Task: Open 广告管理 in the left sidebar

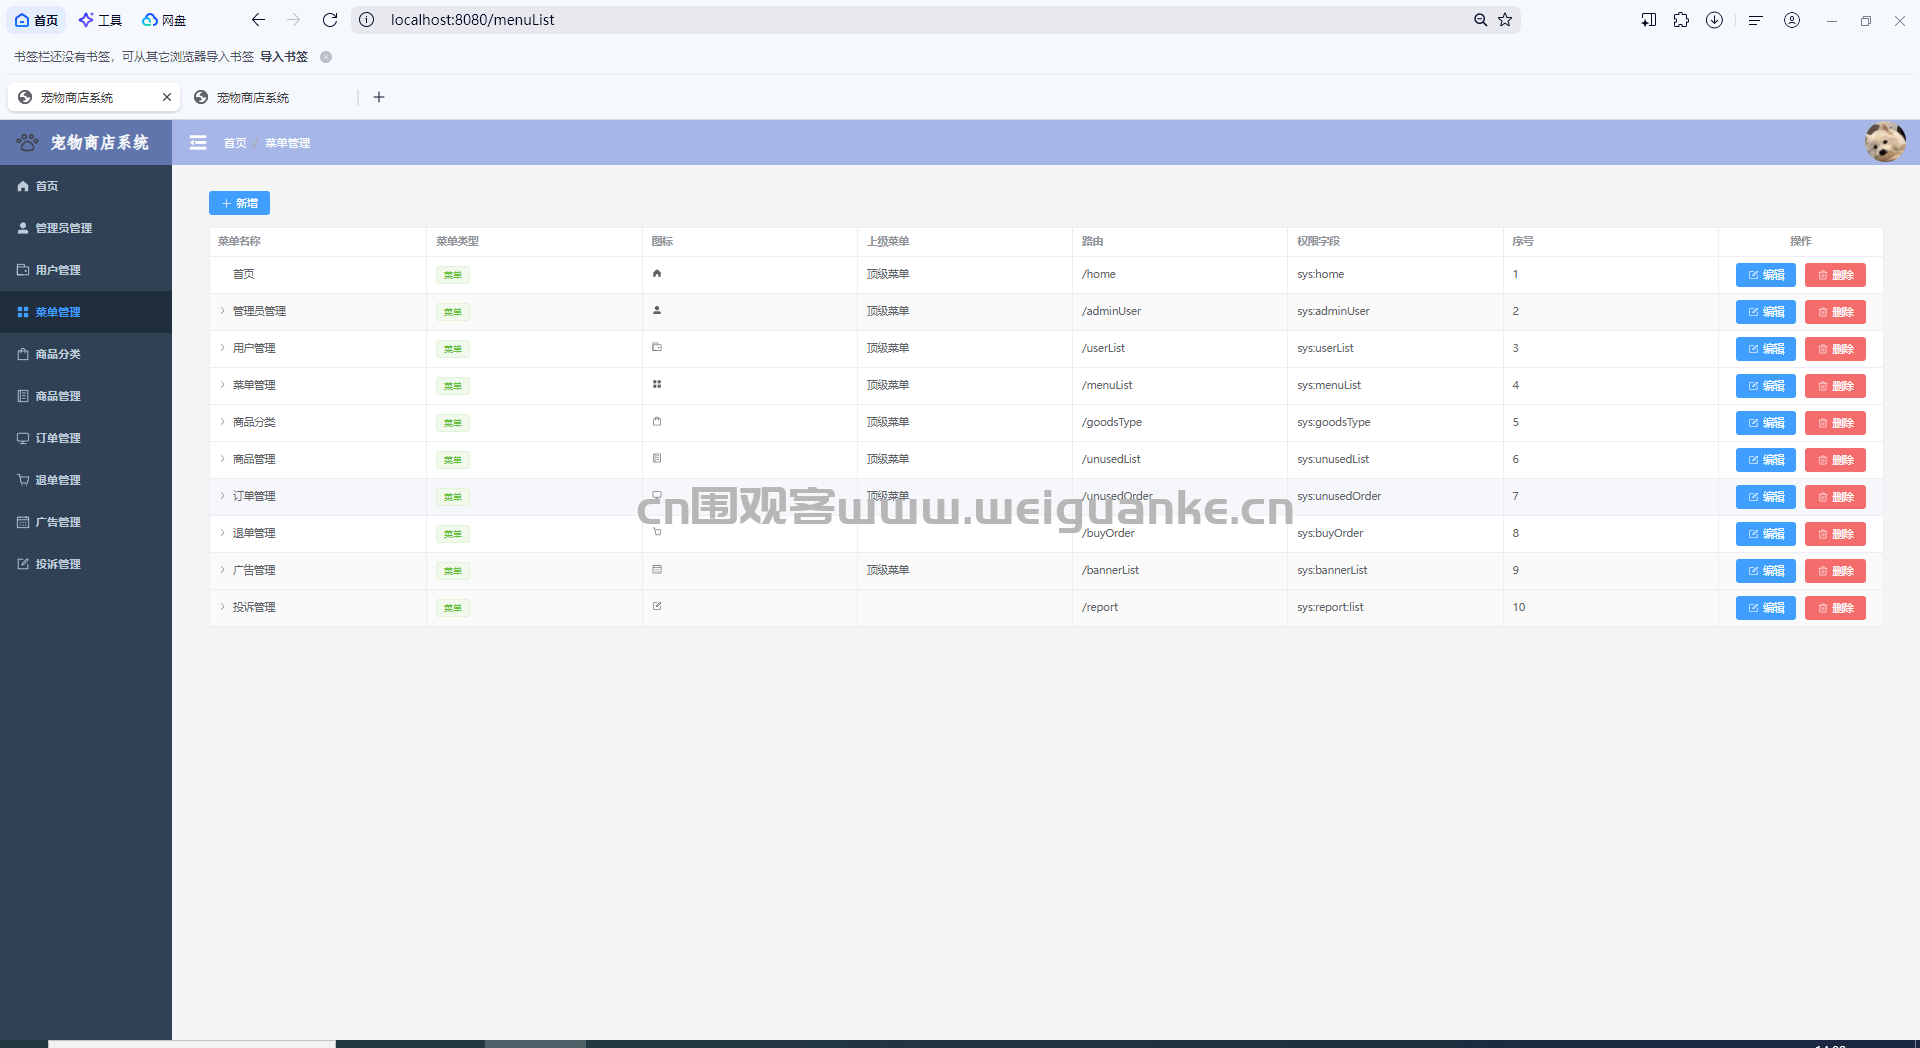Action: pos(86,522)
